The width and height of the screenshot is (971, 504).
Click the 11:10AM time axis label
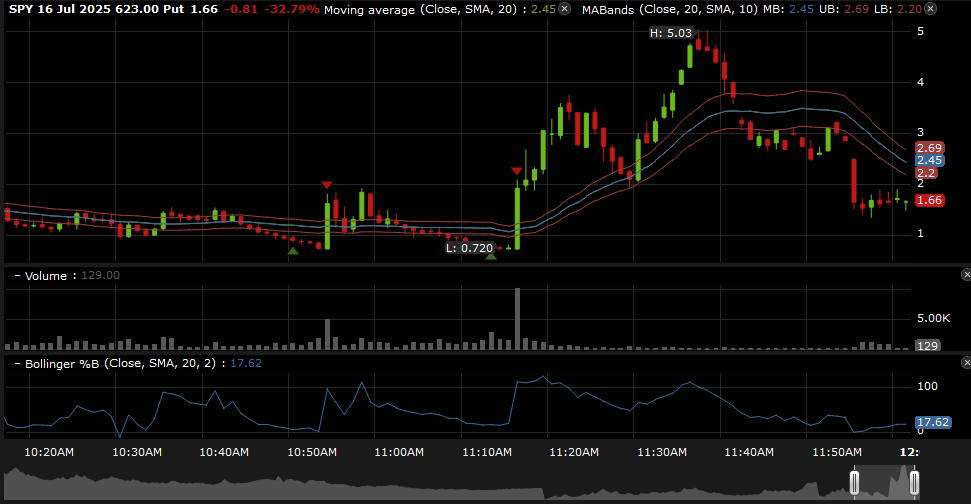point(487,453)
